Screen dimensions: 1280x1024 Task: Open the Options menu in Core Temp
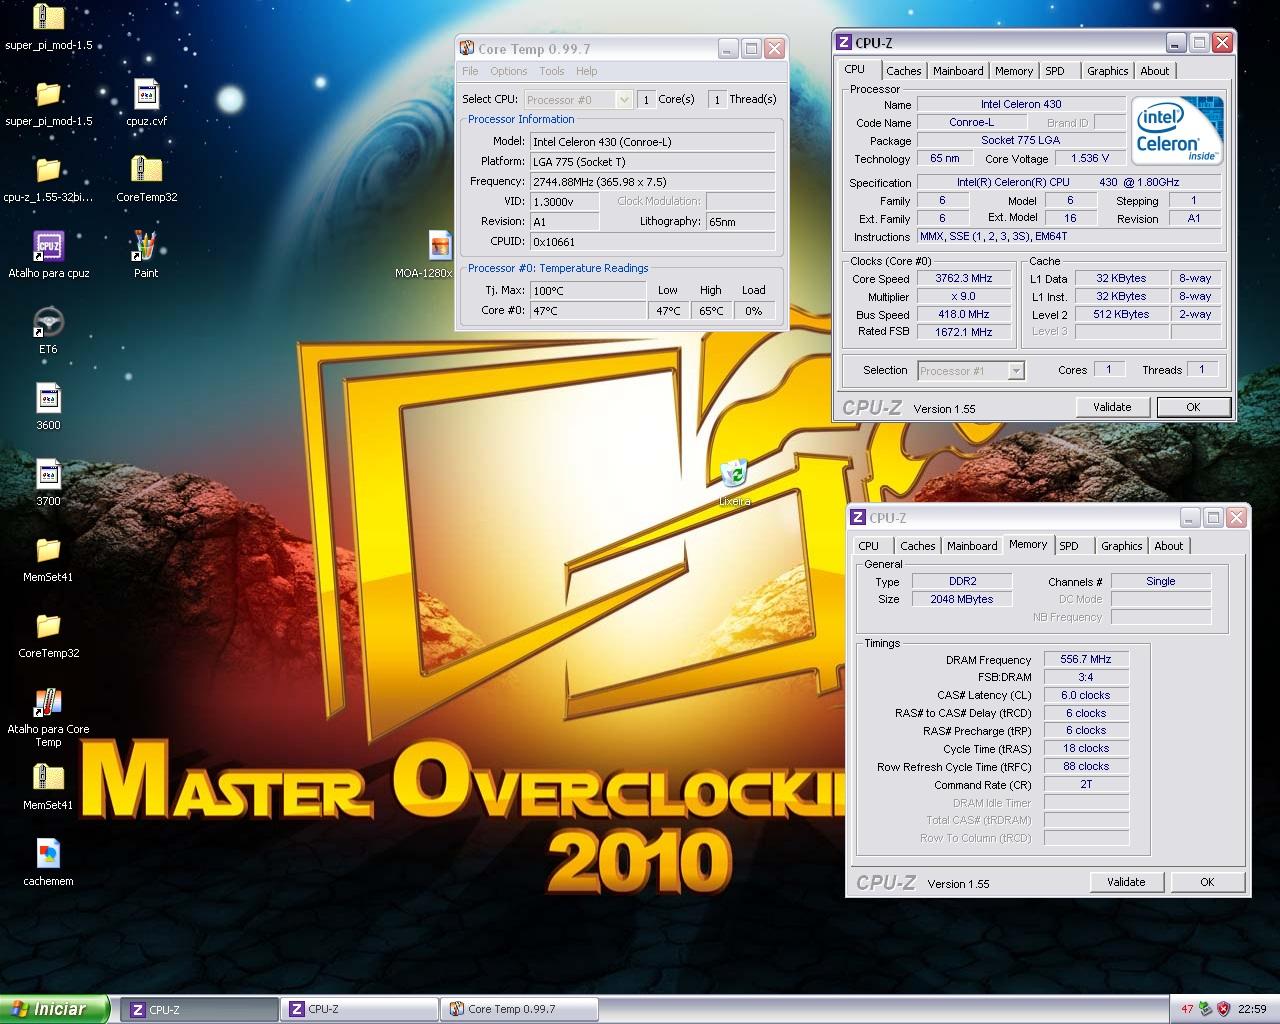508,71
